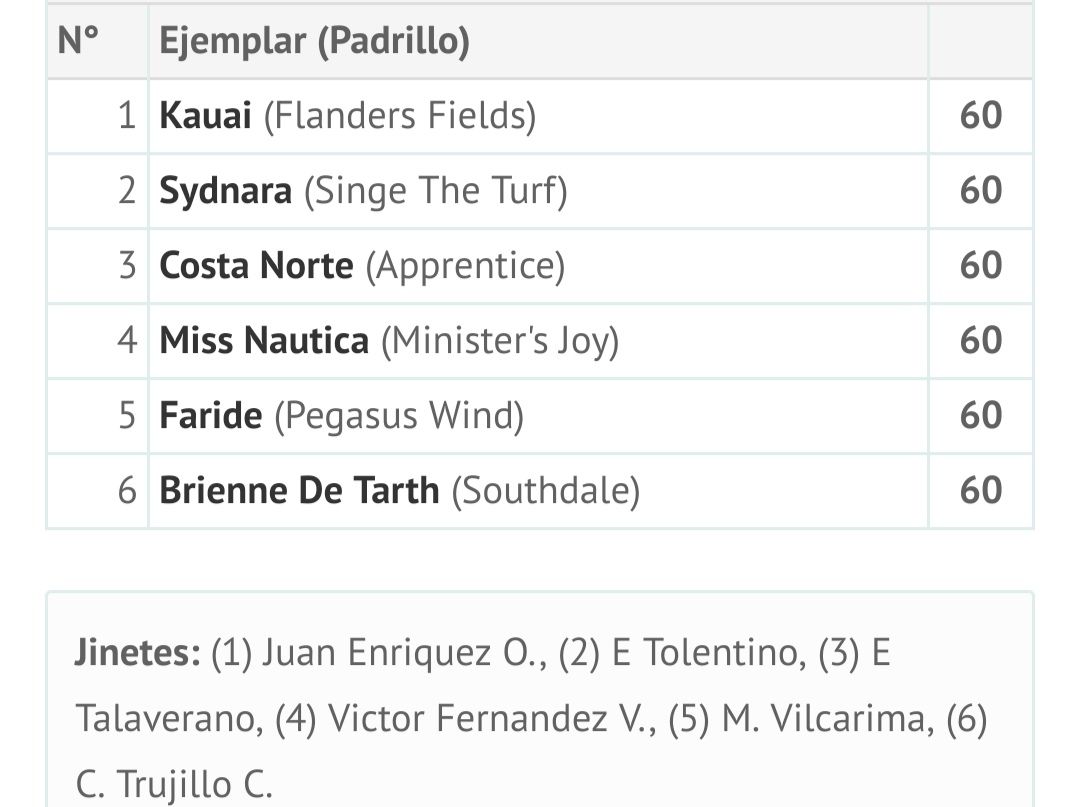The image size is (1080, 807).
Task: Select the Pegasus Wind sire text
Action: point(399,416)
